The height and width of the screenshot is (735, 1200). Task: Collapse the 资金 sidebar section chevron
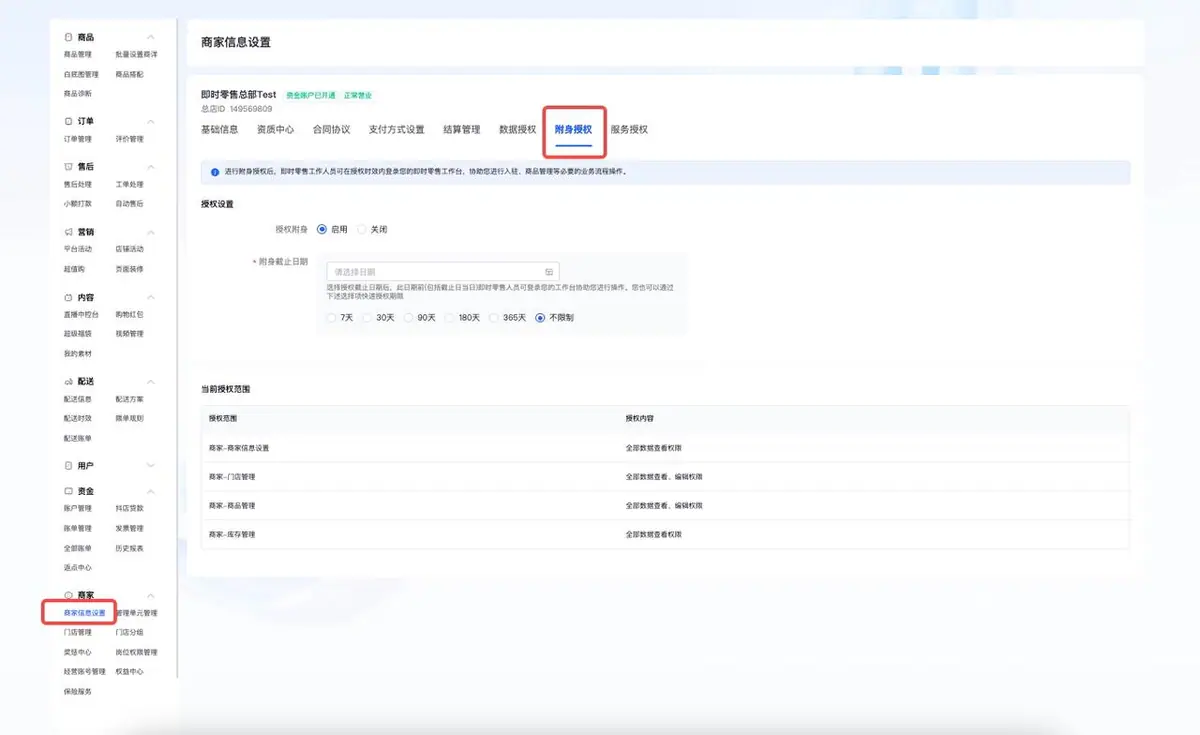[x=151, y=492]
